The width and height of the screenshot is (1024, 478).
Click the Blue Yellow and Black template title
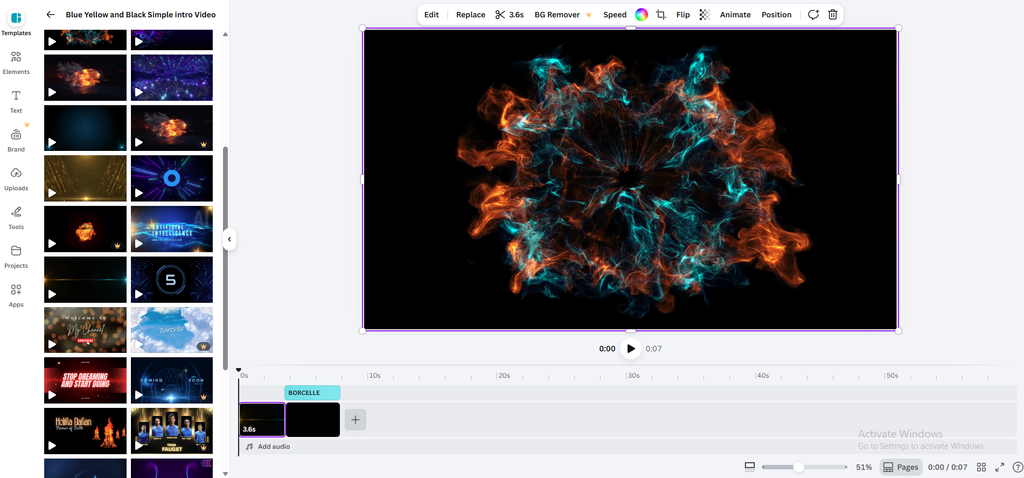[140, 14]
